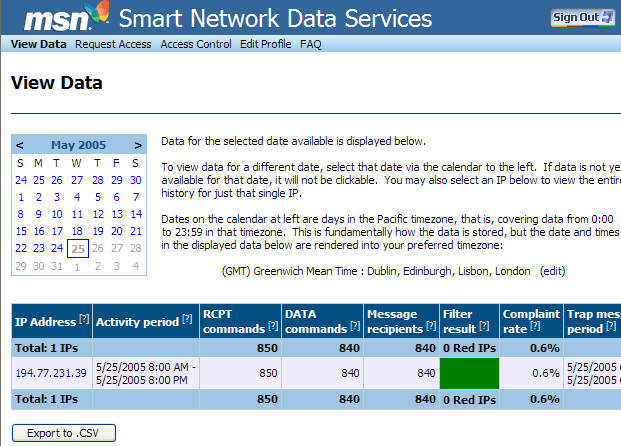Image resolution: width=621 pixels, height=446 pixels.
Task: Click the green filter result cell
Action: click(x=469, y=373)
